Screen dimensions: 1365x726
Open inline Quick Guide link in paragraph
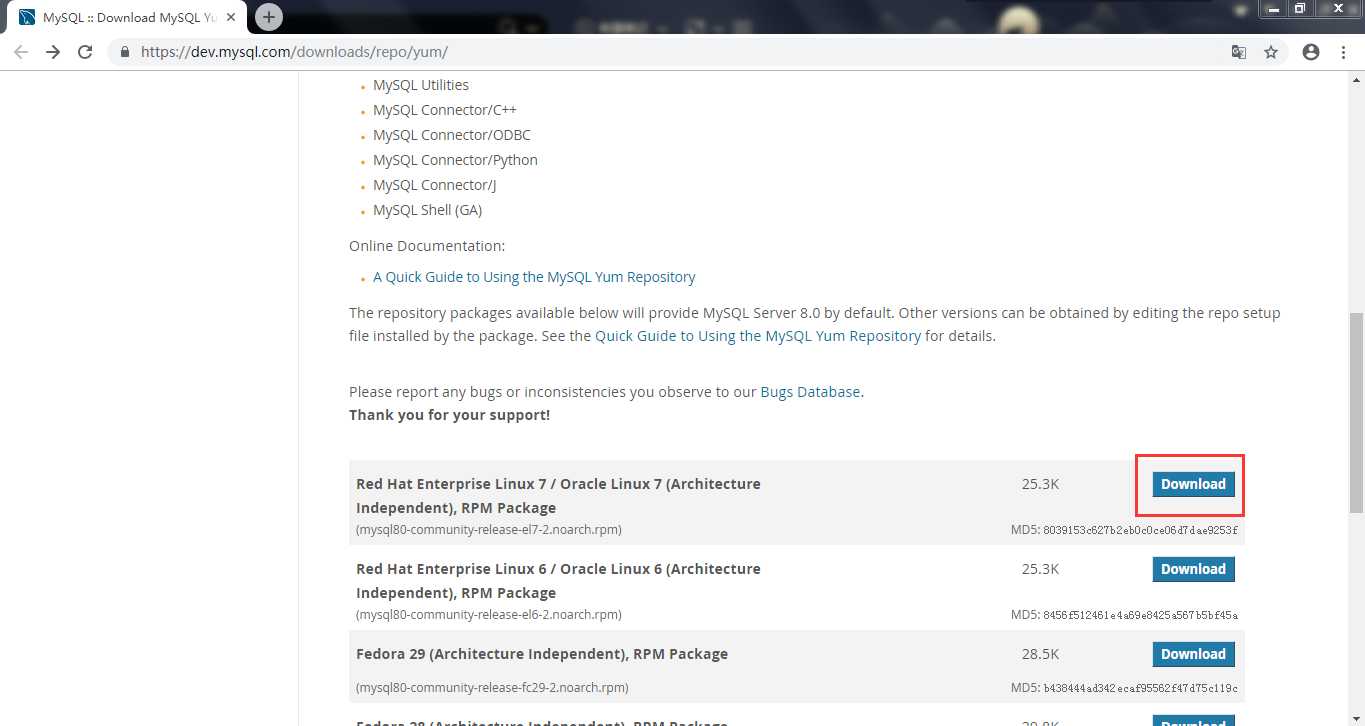[758, 336]
